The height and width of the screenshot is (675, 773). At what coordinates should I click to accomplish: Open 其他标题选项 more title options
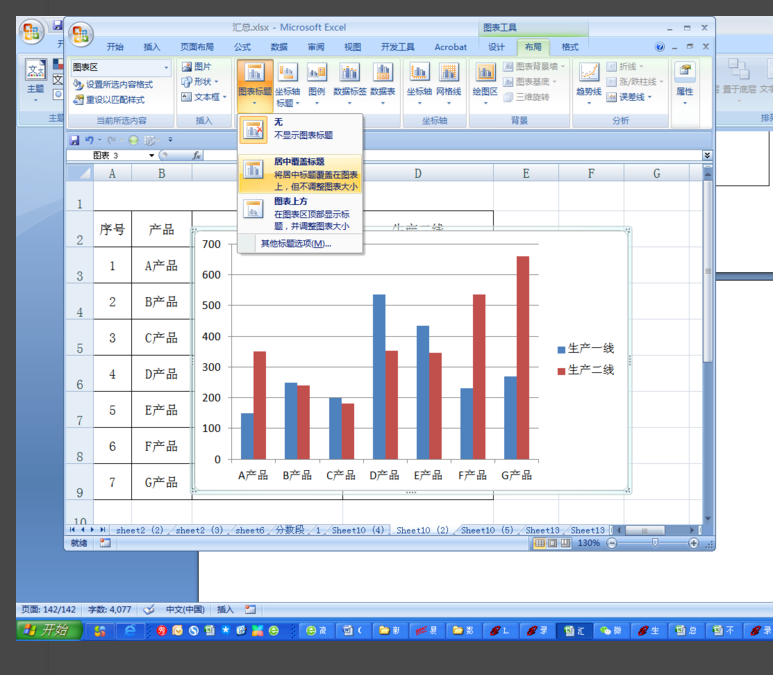tap(296, 244)
